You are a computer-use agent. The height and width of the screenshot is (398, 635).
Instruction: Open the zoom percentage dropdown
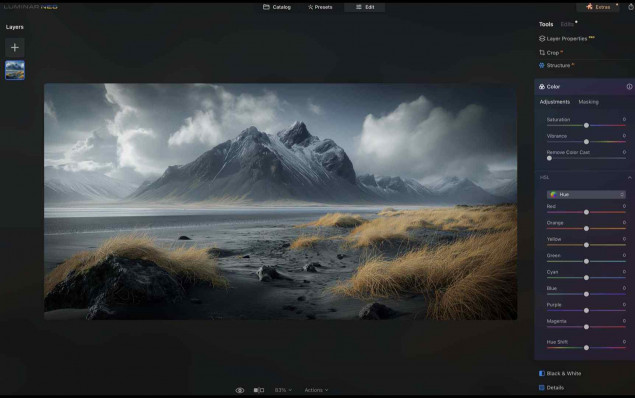point(283,390)
